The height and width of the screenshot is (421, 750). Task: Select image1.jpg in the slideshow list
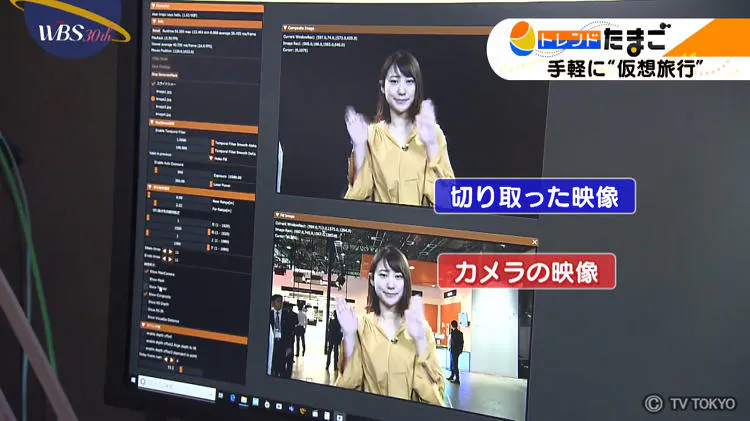tap(164, 91)
